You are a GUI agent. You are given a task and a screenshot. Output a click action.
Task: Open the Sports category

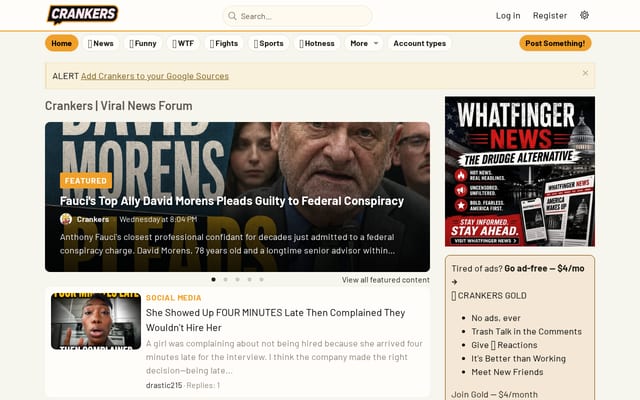pos(269,43)
